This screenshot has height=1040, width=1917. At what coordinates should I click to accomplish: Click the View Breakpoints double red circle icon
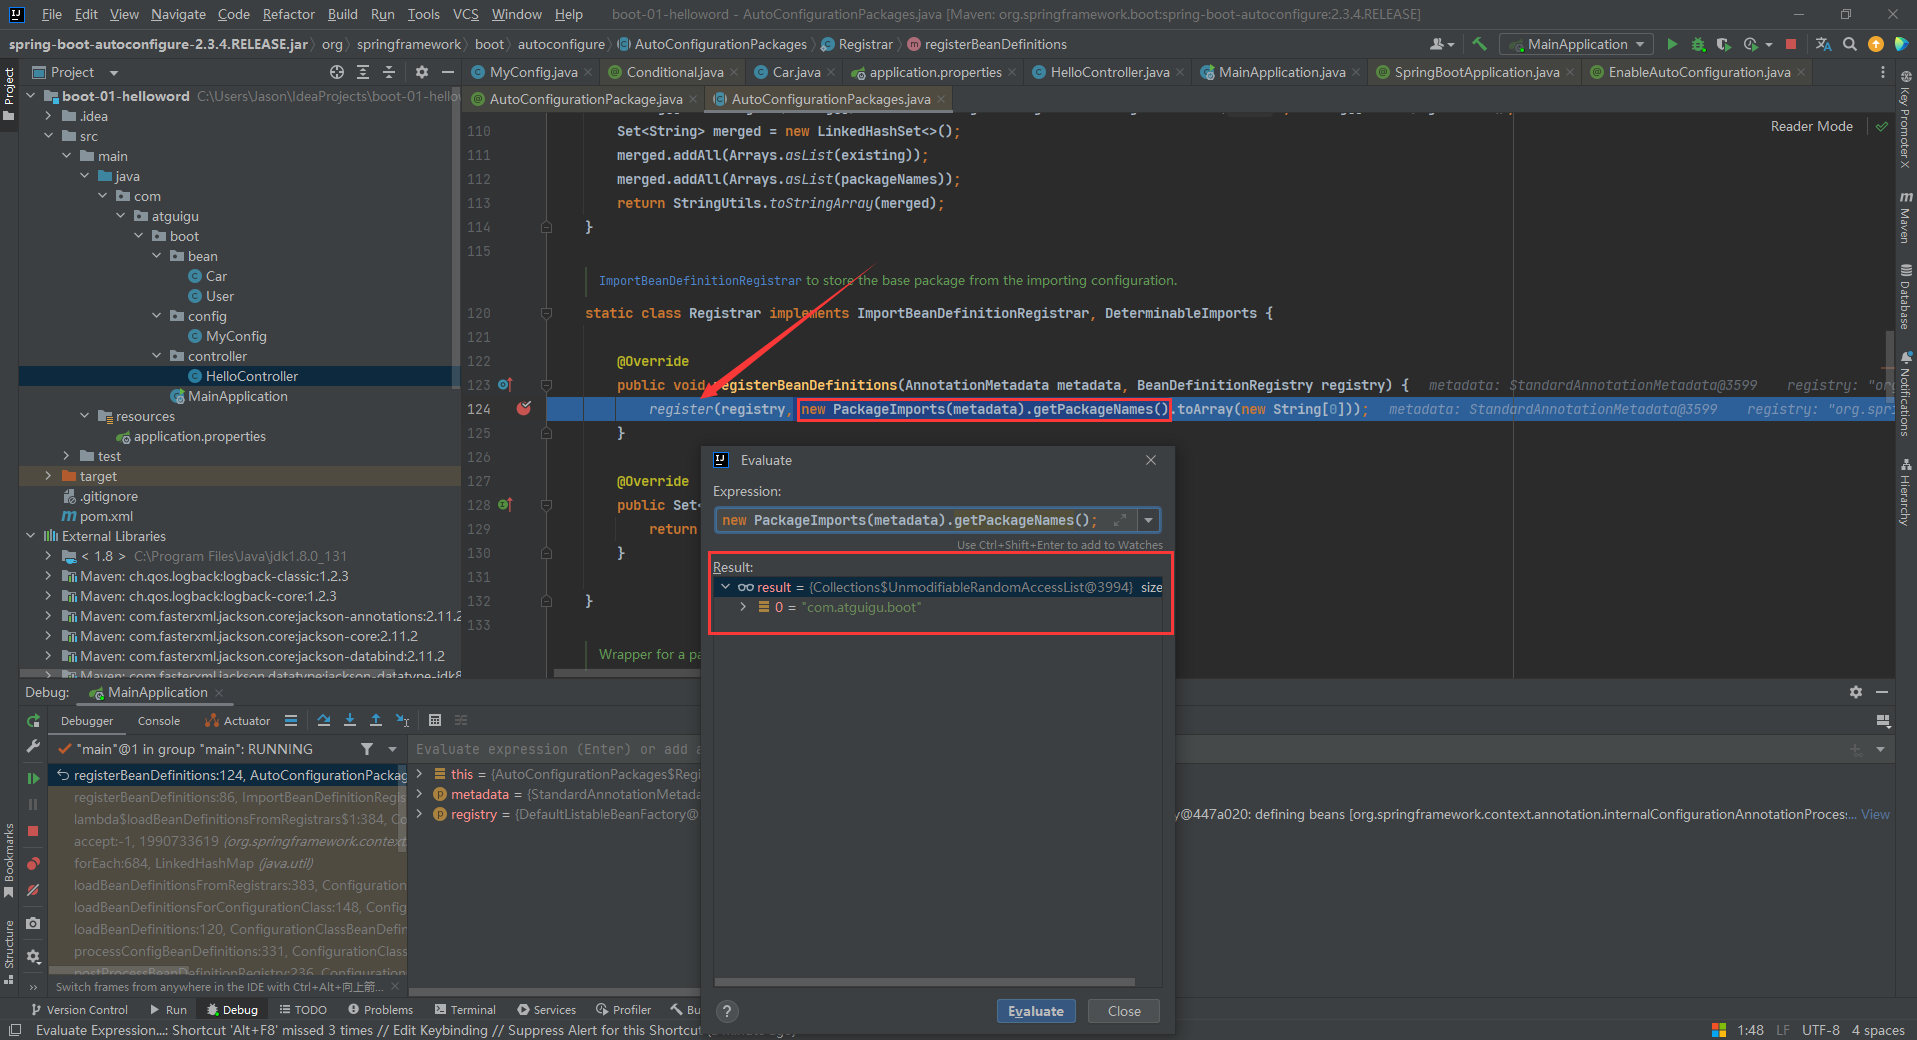point(33,863)
